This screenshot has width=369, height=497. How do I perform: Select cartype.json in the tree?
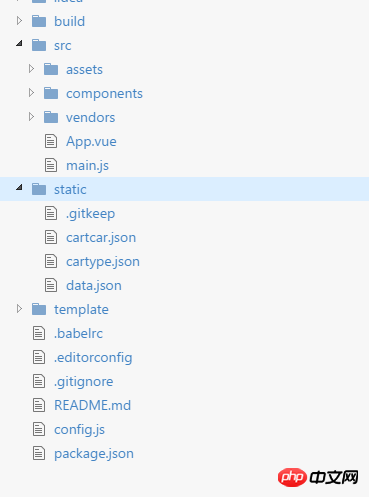103,262
